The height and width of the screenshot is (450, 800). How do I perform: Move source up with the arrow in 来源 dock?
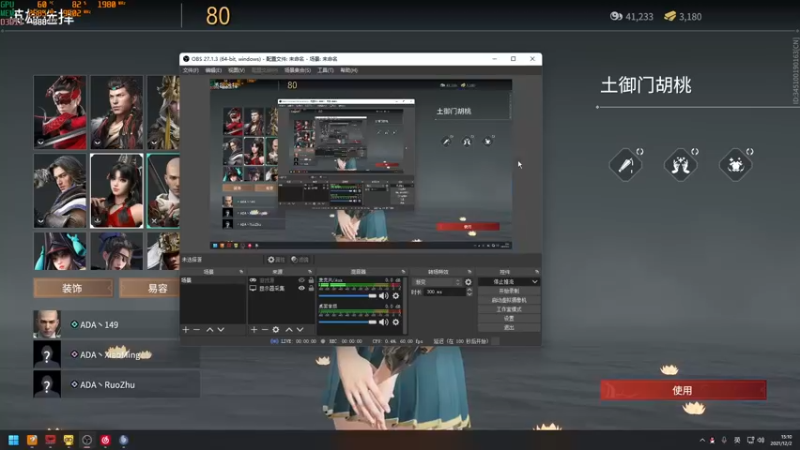289,330
